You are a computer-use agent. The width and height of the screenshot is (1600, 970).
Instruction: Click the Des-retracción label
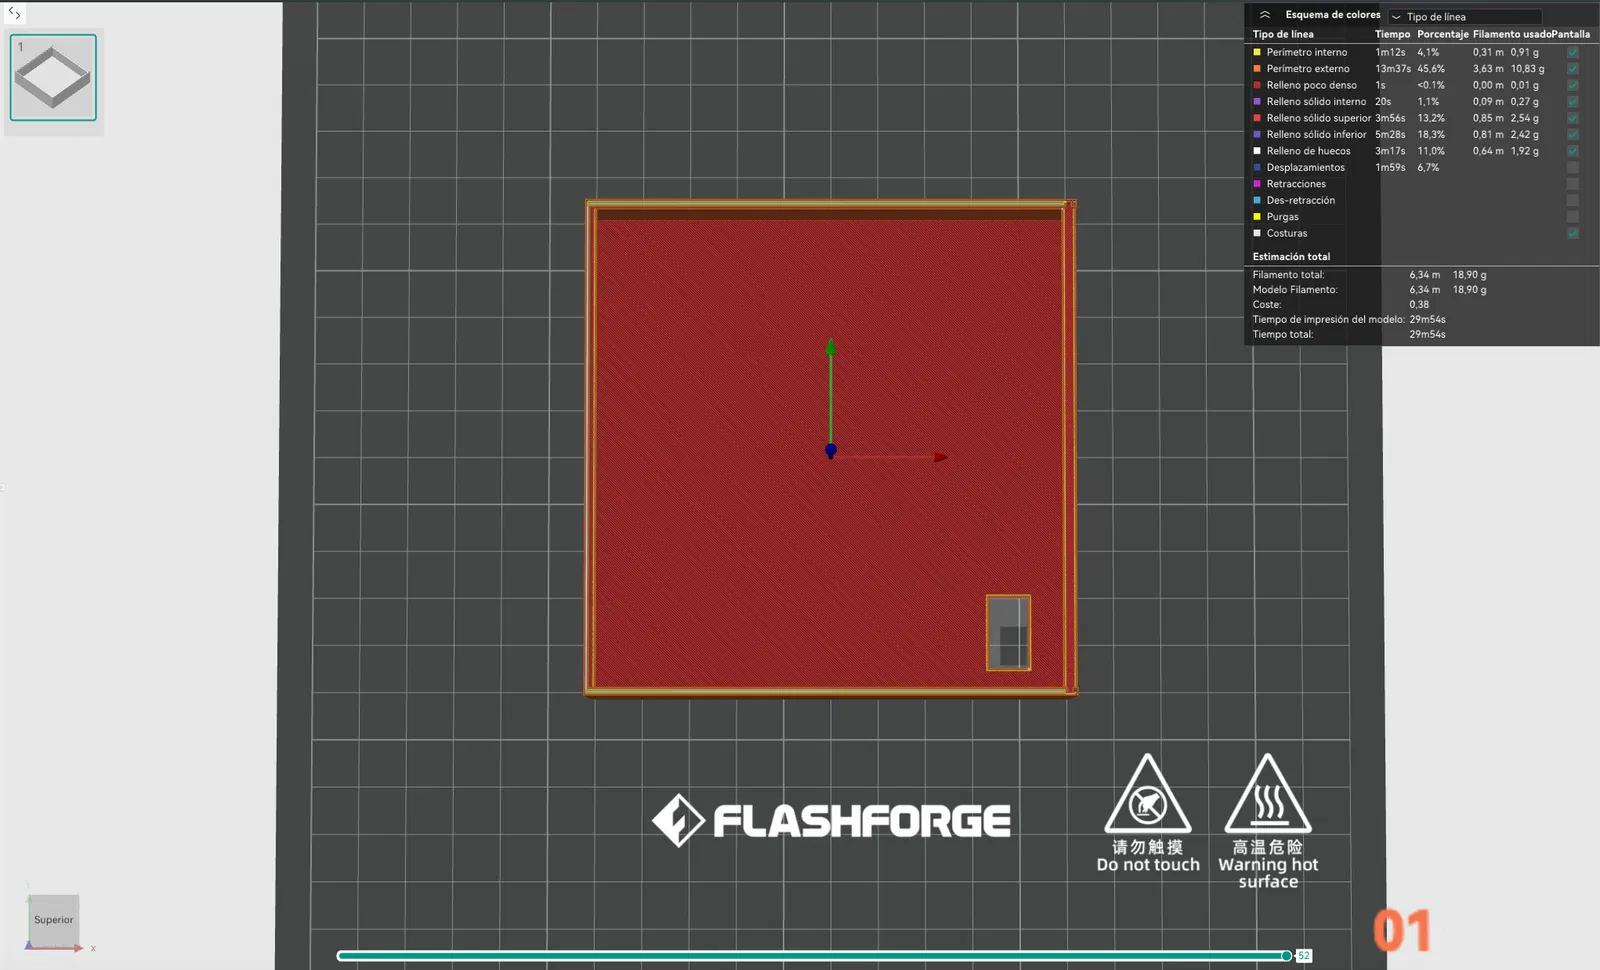coord(1301,200)
